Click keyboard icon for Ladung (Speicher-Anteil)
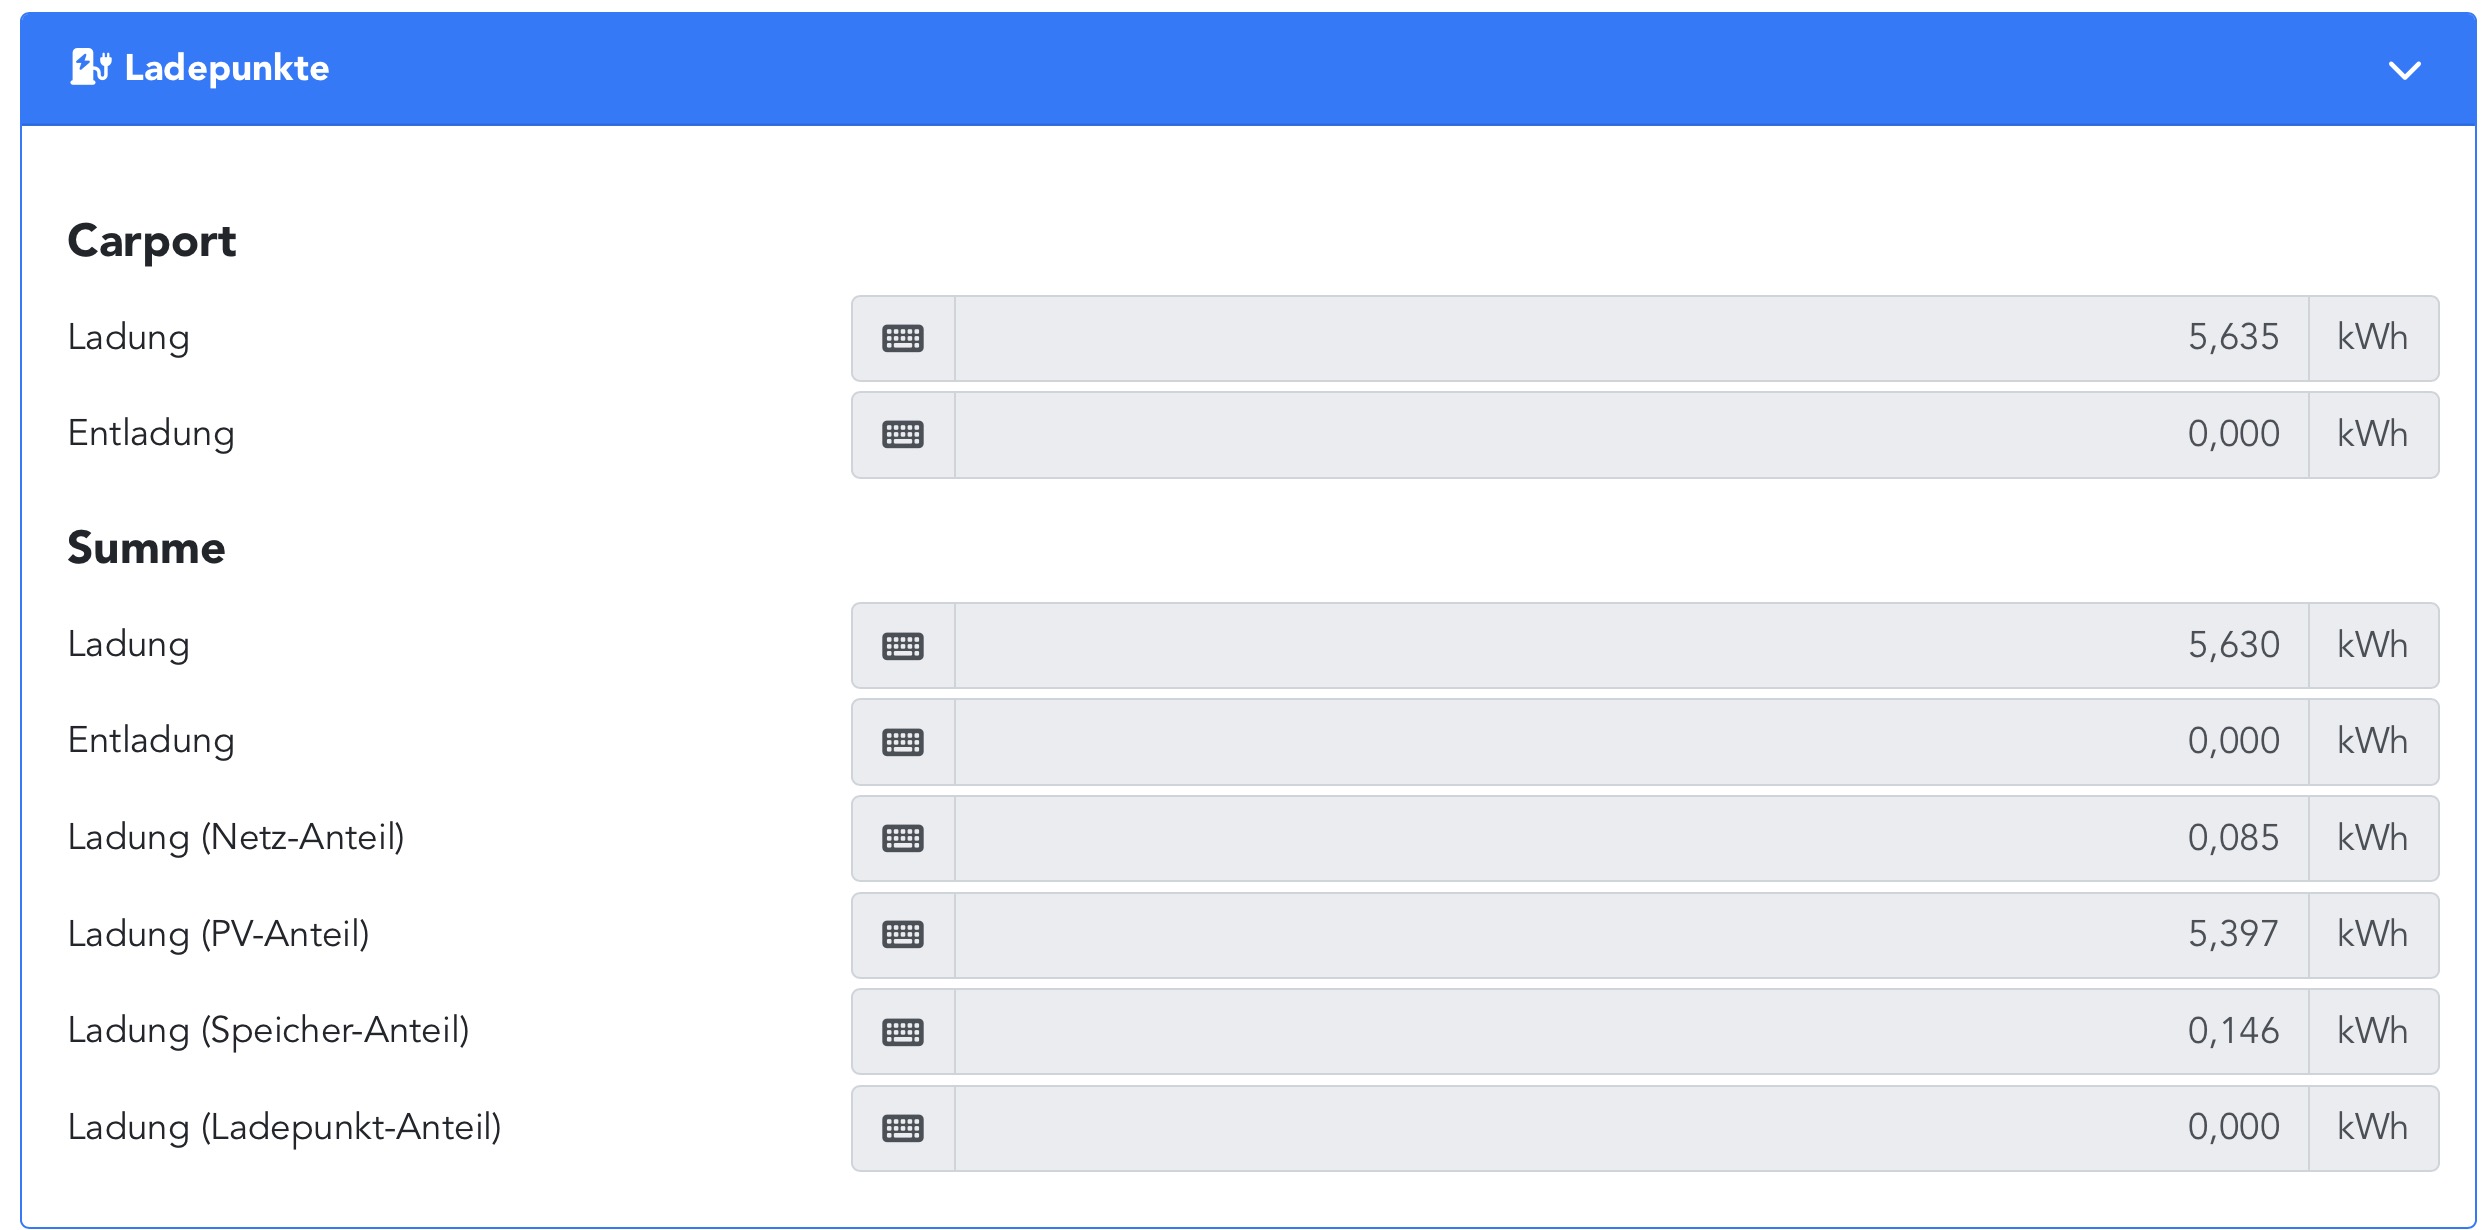 point(902,1032)
